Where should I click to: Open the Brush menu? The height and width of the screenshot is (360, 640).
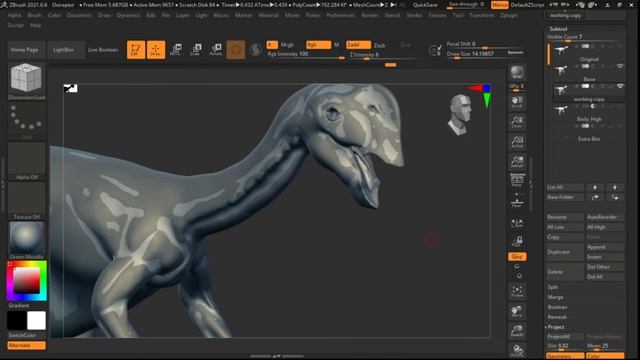click(34, 15)
